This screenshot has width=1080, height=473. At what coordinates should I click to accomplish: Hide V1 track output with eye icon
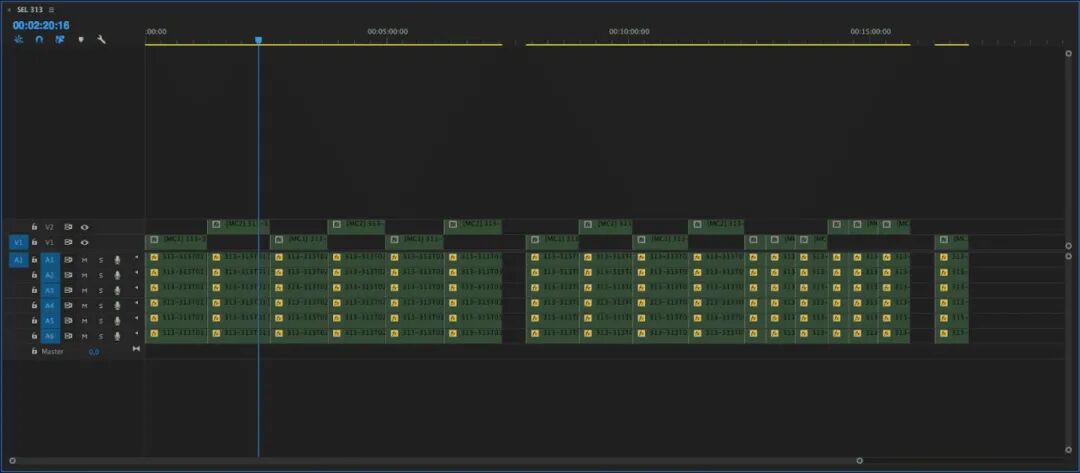tap(84, 242)
